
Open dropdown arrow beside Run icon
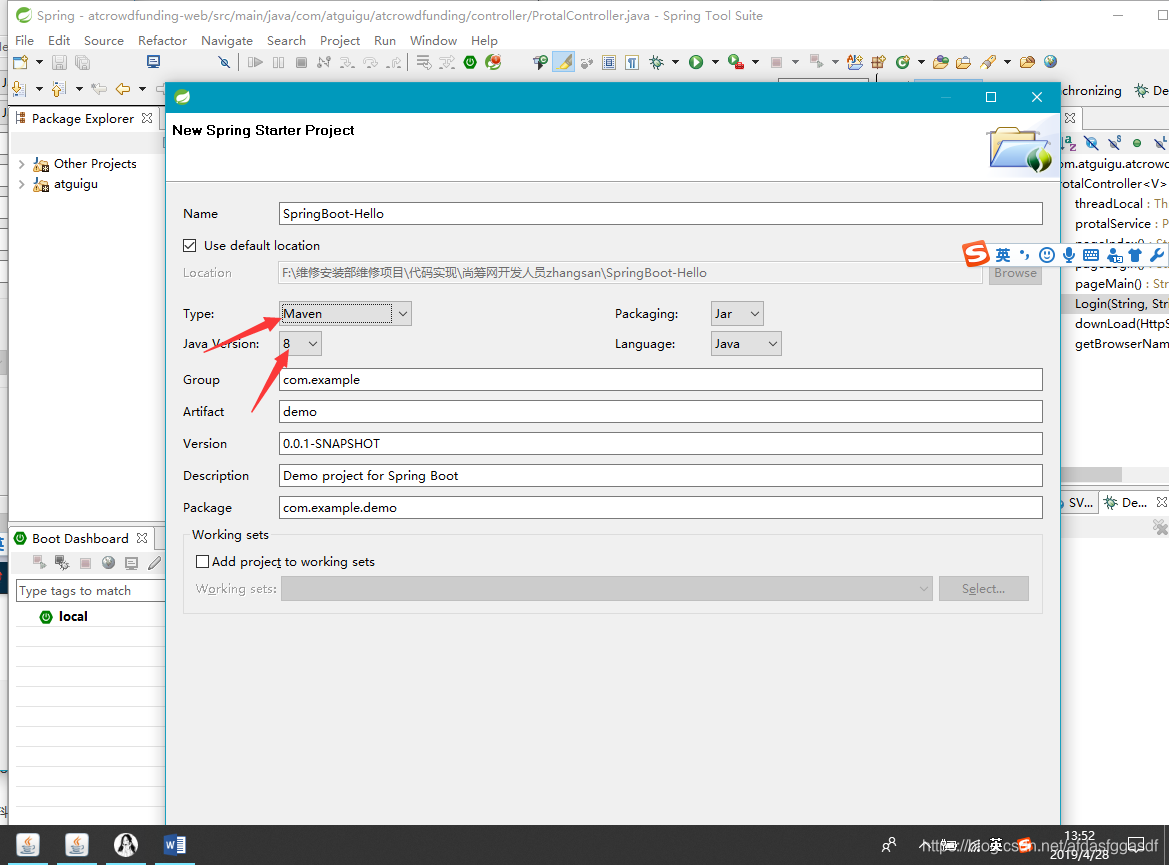click(715, 62)
